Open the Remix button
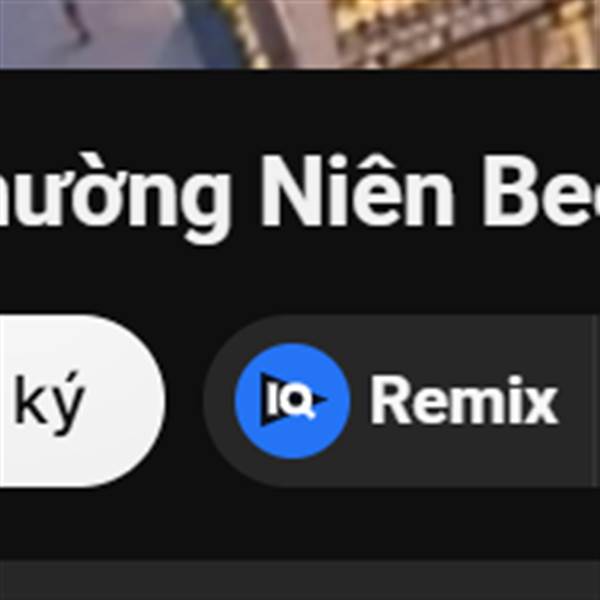This screenshot has height=600, width=600. point(402,401)
